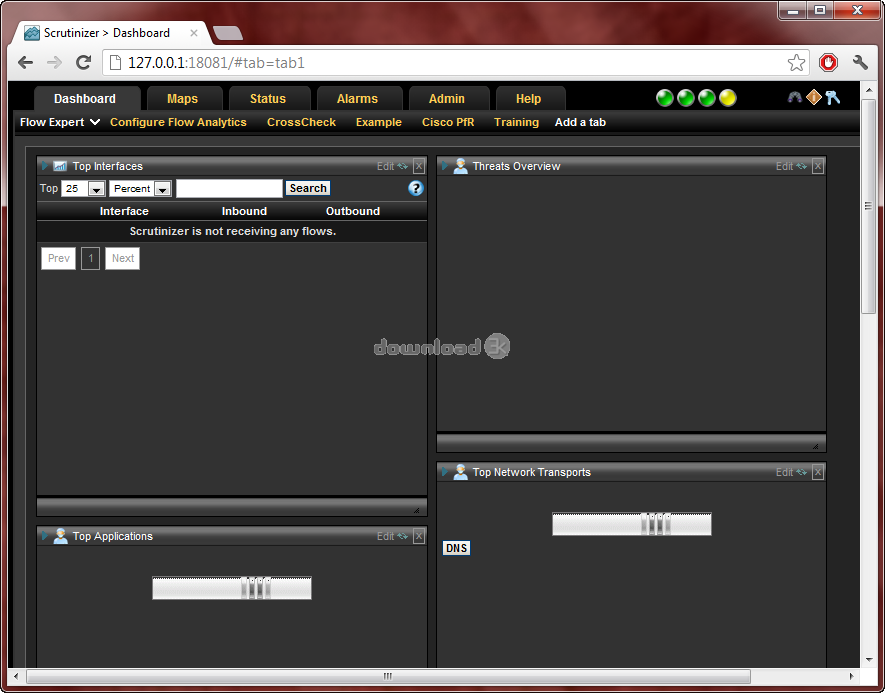Close the Threats Overview gadget
The height and width of the screenshot is (693, 885).
point(818,166)
